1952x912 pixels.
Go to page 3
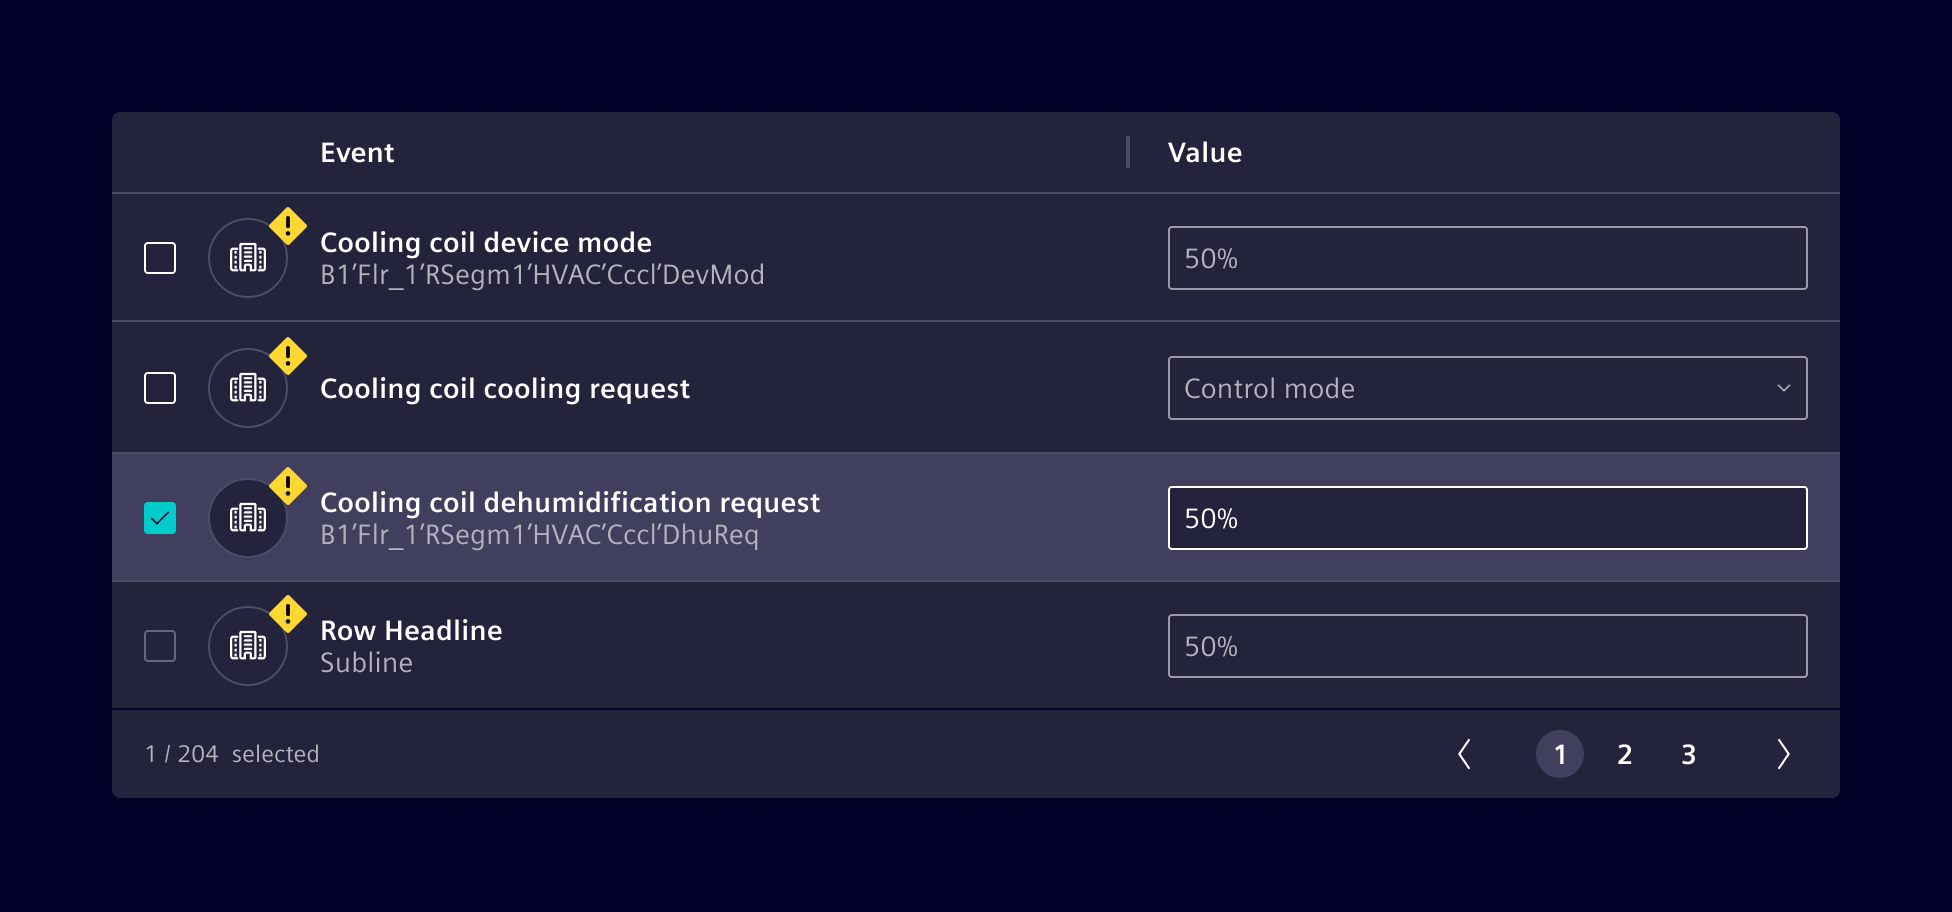point(1688,754)
